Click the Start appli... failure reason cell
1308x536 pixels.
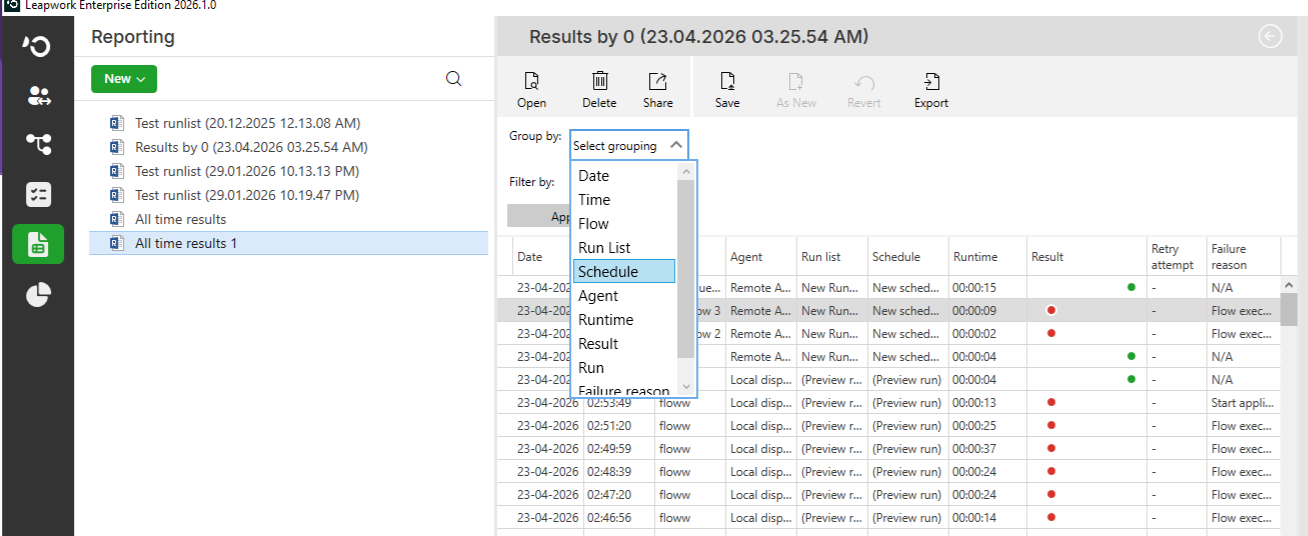pyautogui.click(x=1244, y=403)
